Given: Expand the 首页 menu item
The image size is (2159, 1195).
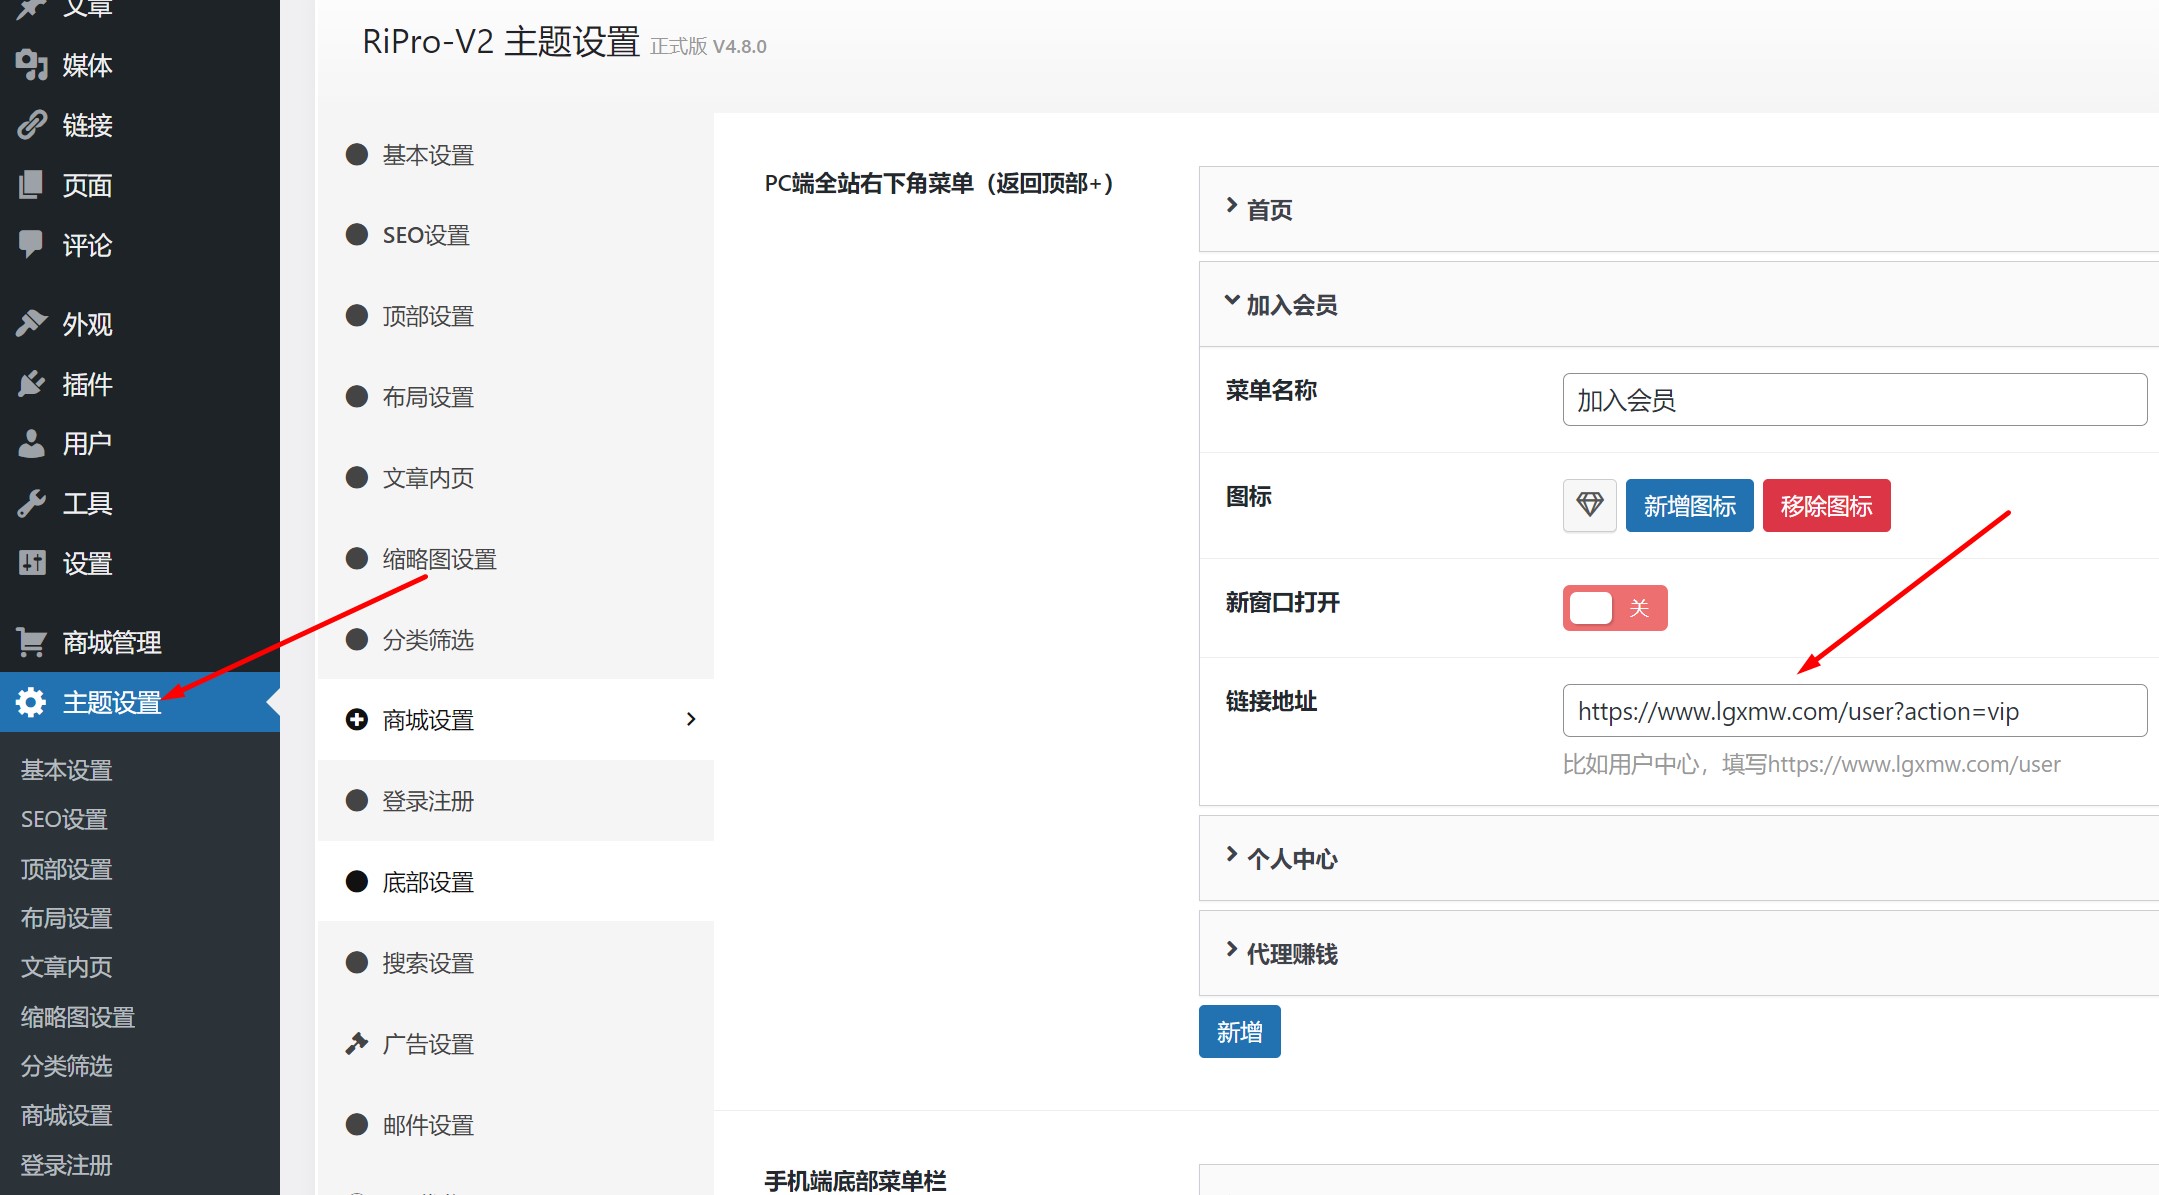Looking at the screenshot, I should 1268,210.
